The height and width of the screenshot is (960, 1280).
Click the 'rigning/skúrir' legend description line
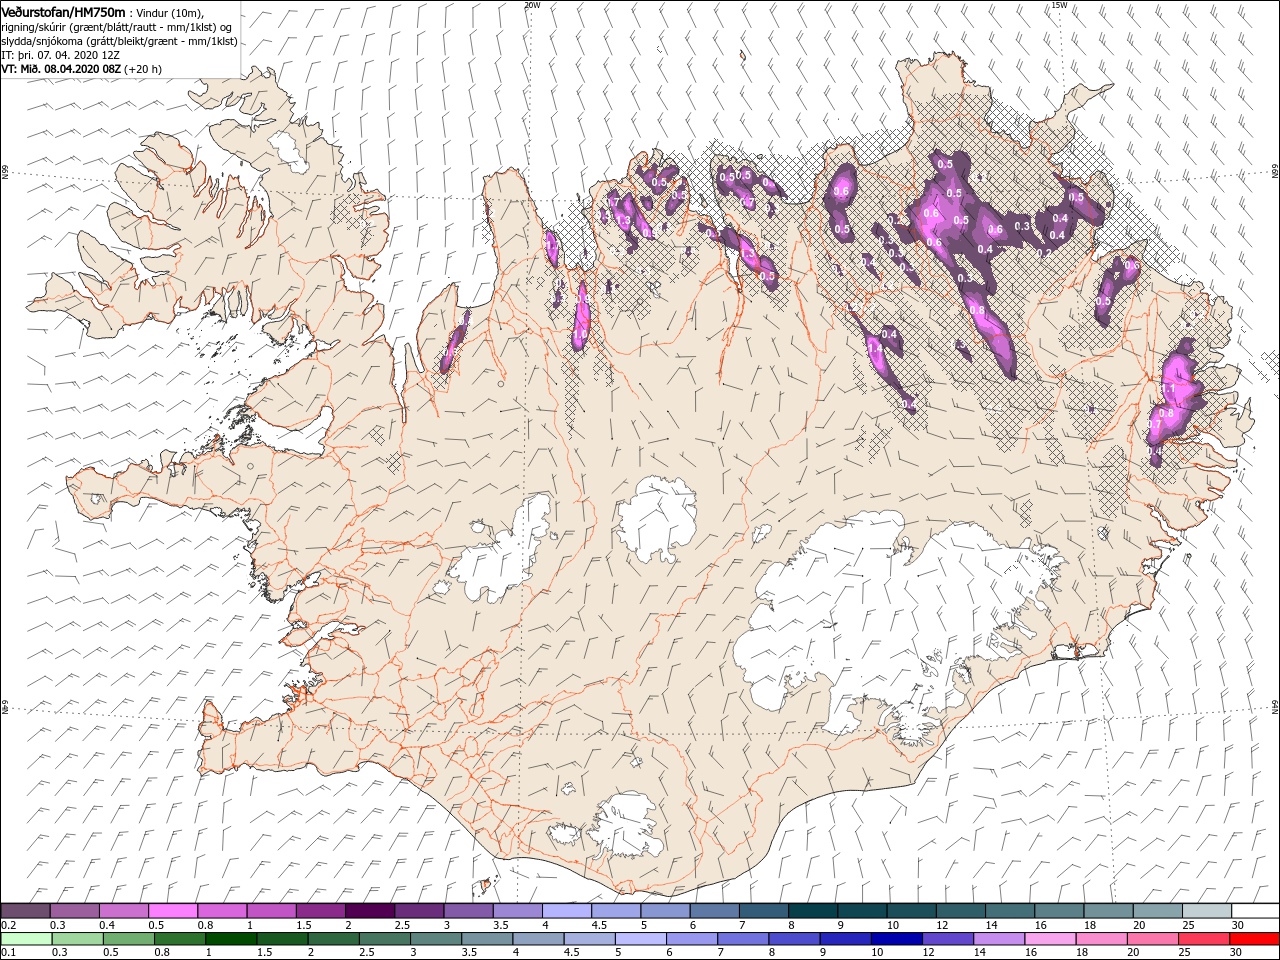click(x=116, y=27)
